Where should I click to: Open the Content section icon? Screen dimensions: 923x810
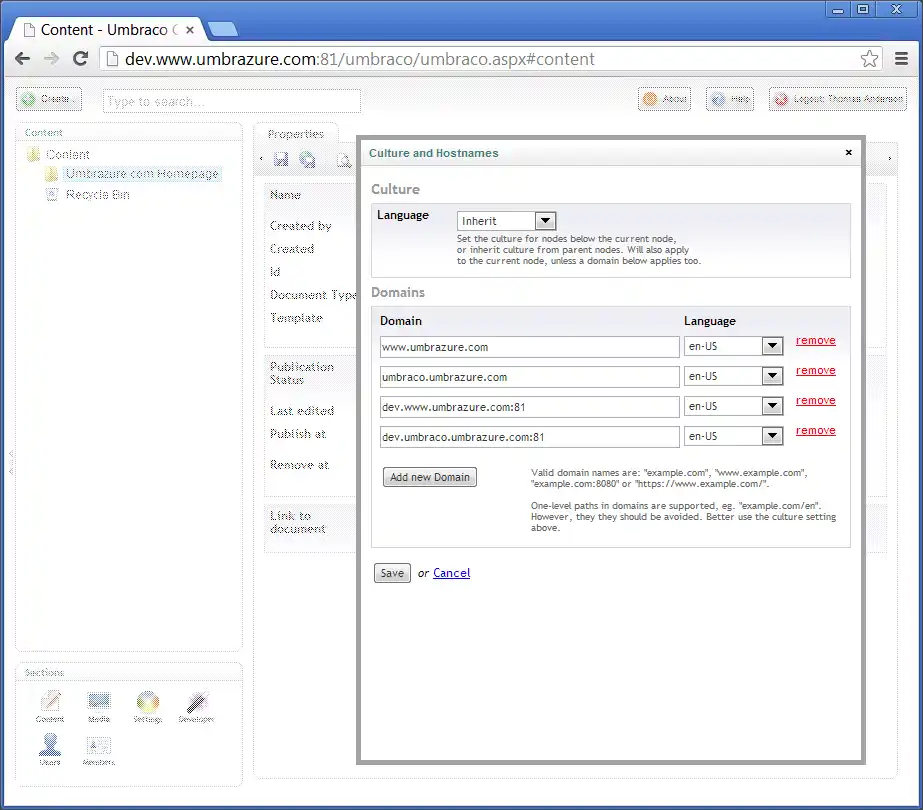[x=50, y=706]
